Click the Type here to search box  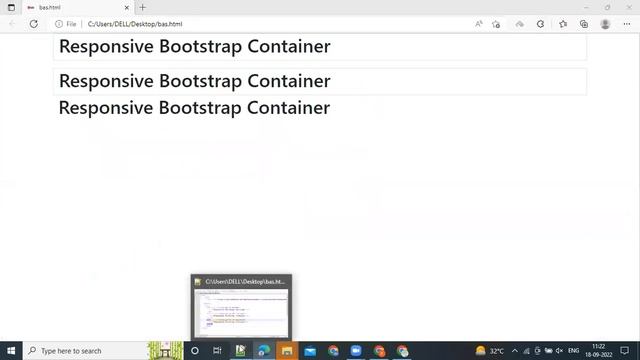click(103, 351)
